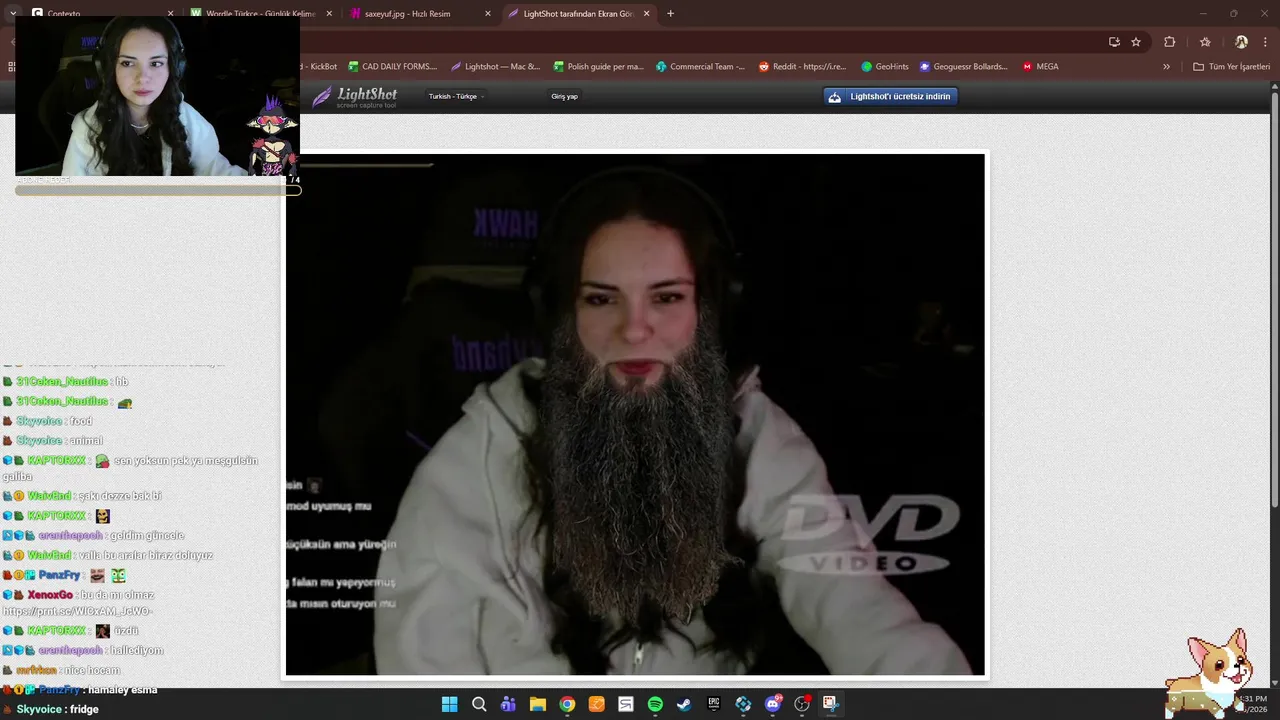Image resolution: width=1280 pixels, height=720 pixels.
Task: Open the CAD DAILY FORMS bookmark
Action: tap(392, 67)
